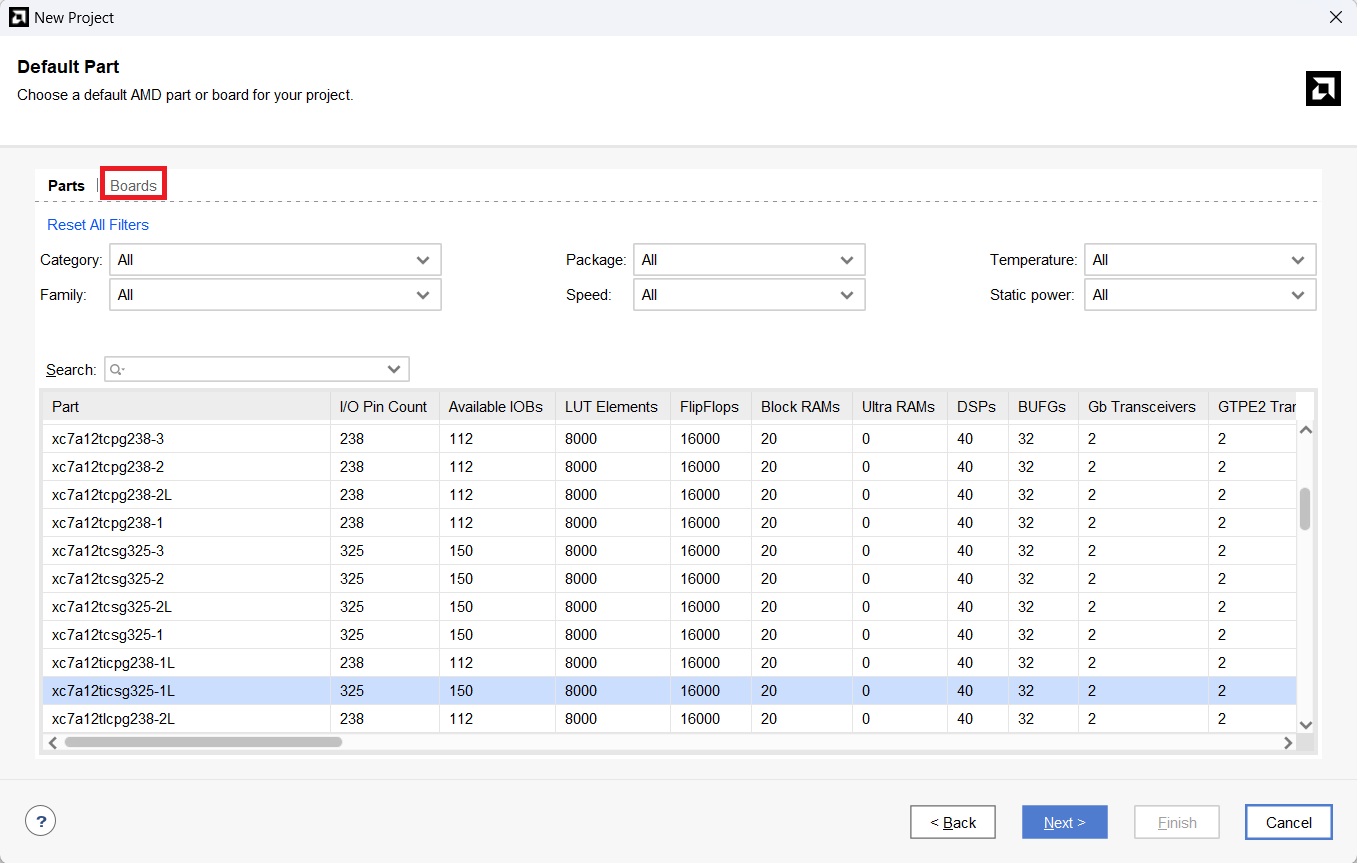This screenshot has height=863, width=1357.
Task: Click the Part column header
Action: pyautogui.click(x=185, y=407)
